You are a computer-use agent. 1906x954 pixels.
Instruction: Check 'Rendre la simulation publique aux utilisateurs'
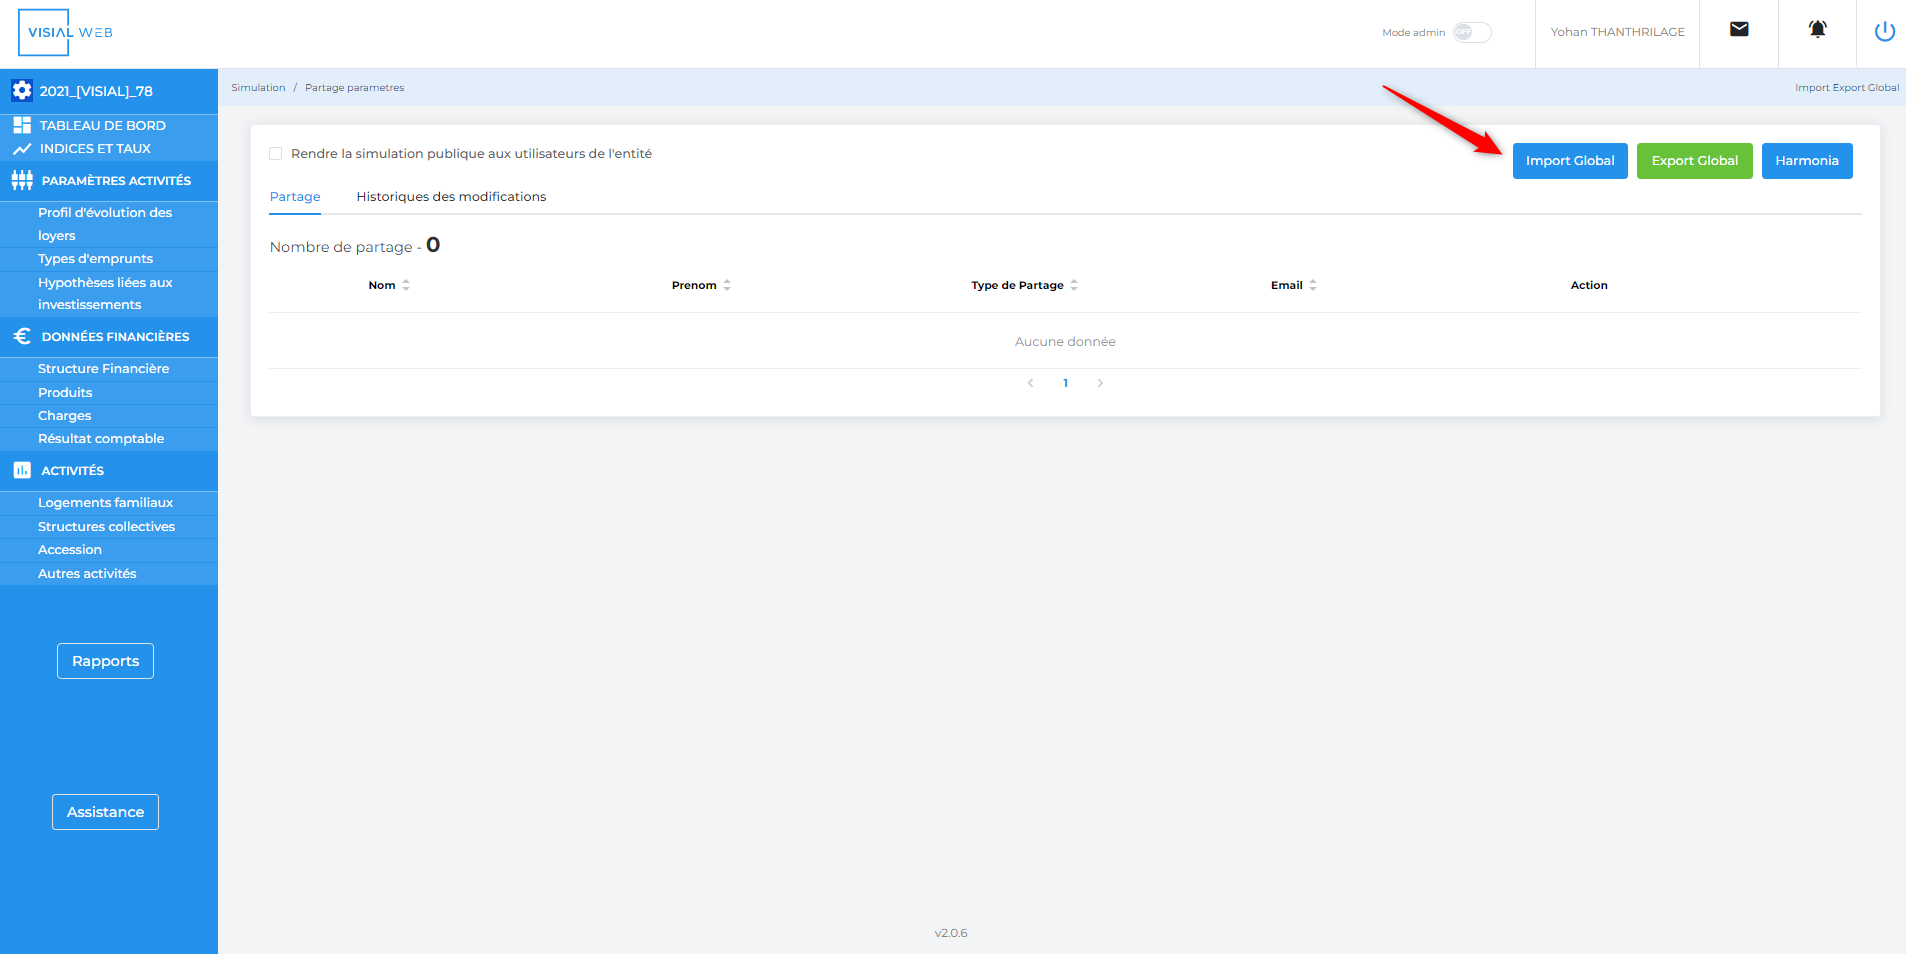click(x=276, y=153)
